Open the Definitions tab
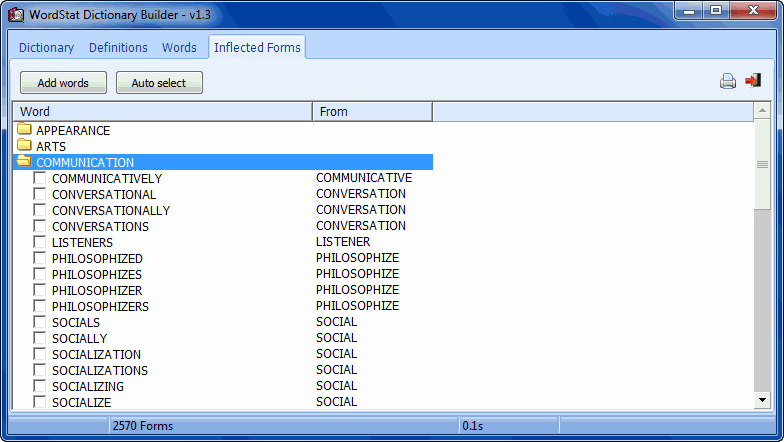Image resolution: width=784 pixels, height=442 pixels. (118, 47)
